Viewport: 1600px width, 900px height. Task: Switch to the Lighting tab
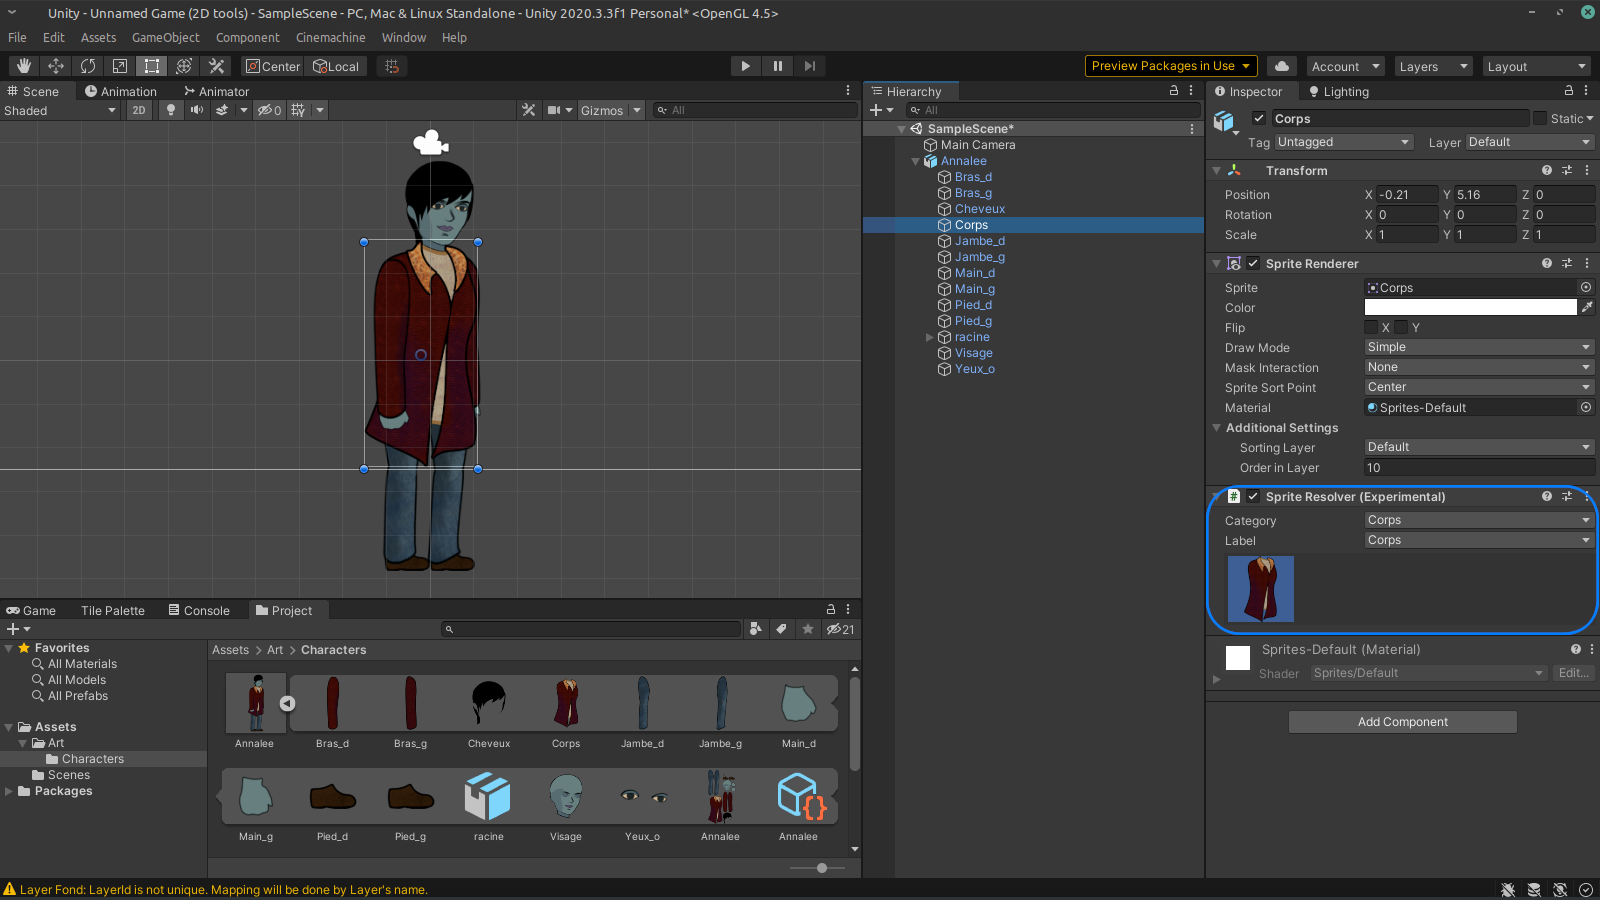(x=1338, y=91)
